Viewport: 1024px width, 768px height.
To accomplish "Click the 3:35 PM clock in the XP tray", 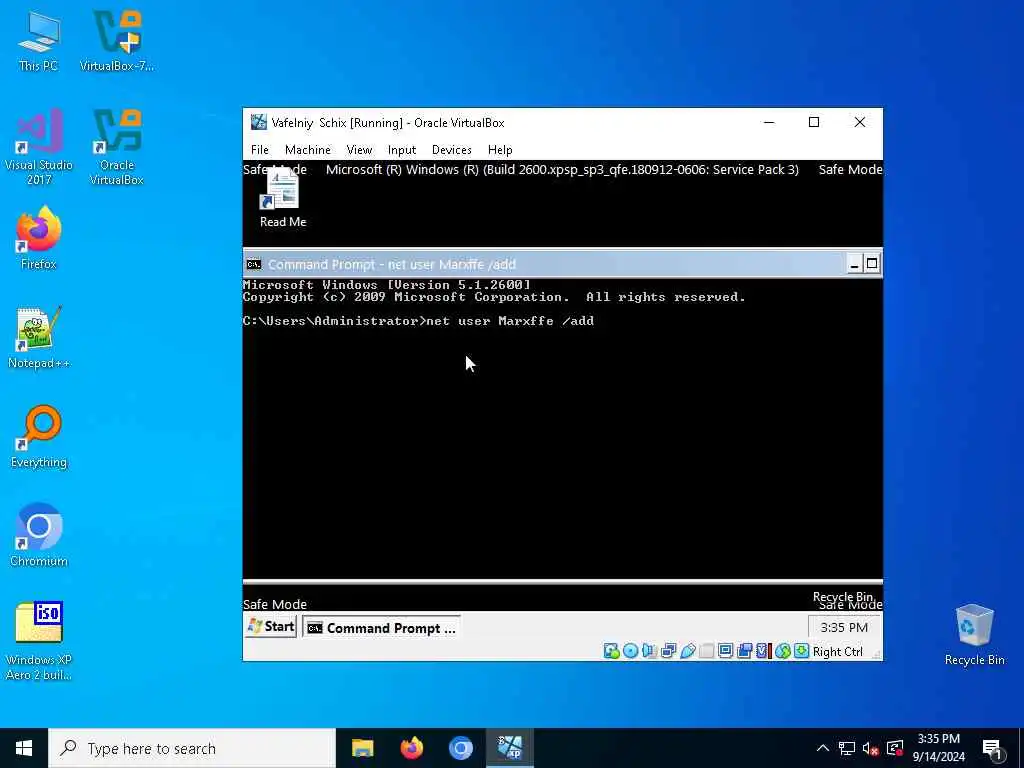I will tap(844, 628).
